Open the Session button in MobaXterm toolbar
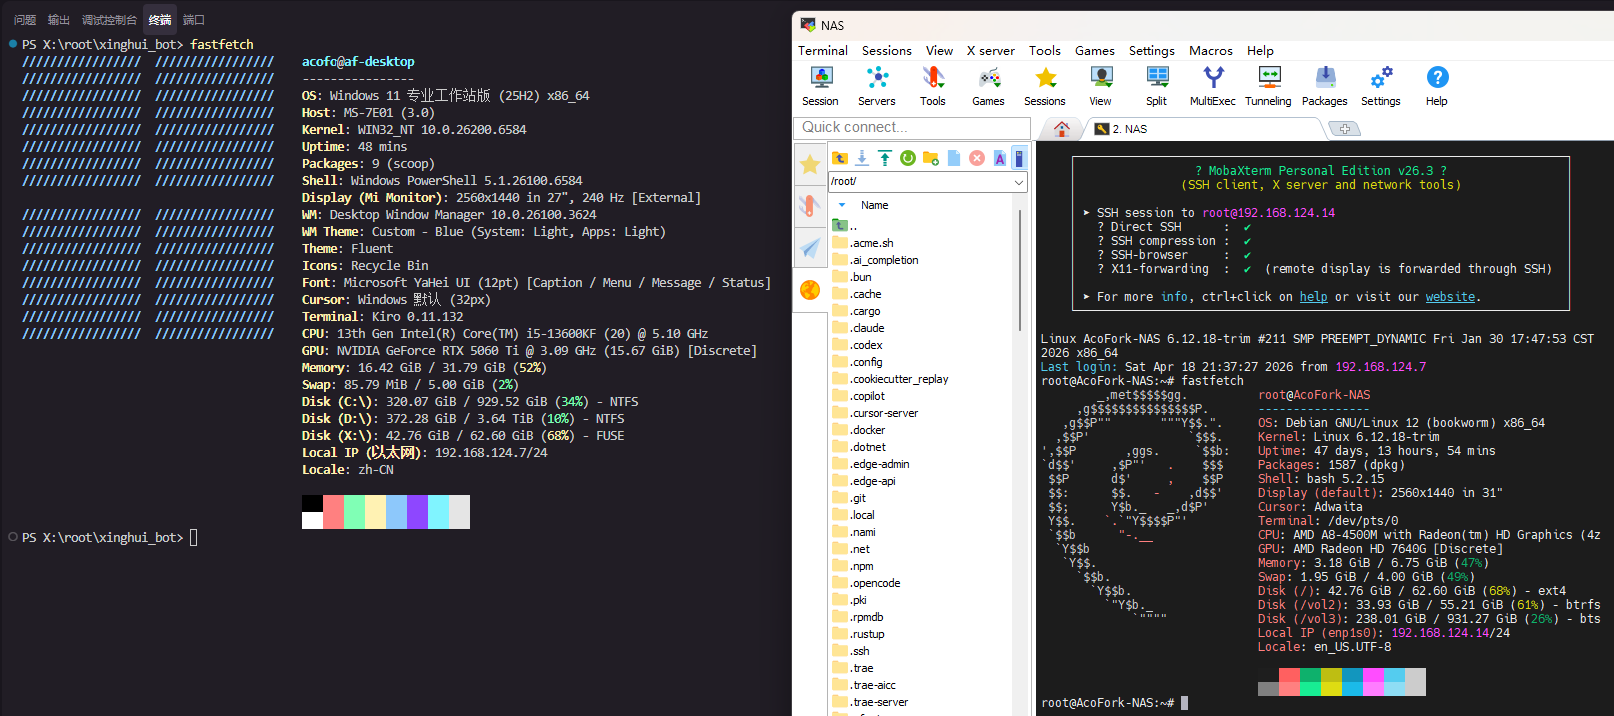Screen dimensions: 1614x716 (820, 86)
